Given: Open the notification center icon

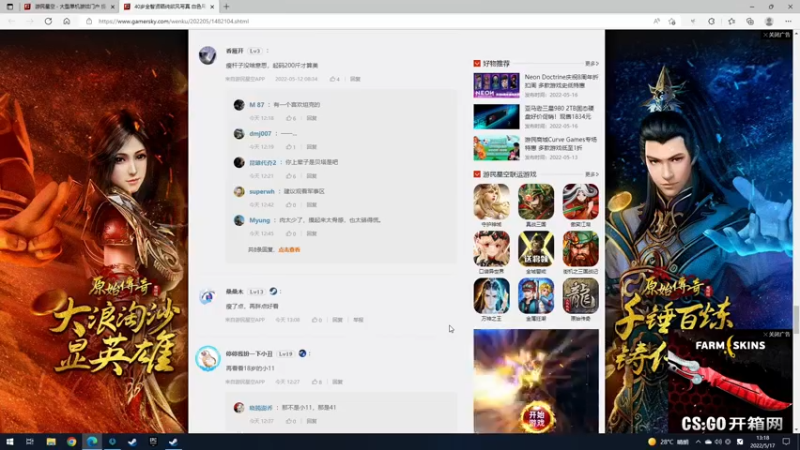Looking at the screenshot, I should coord(786,442).
